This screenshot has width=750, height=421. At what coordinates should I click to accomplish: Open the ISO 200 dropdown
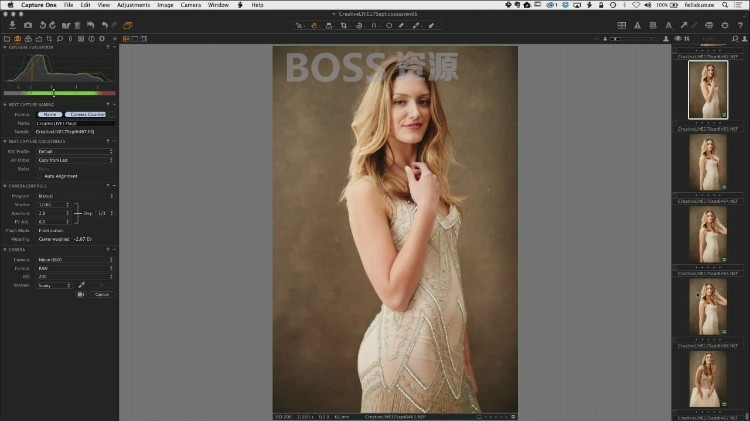75,277
